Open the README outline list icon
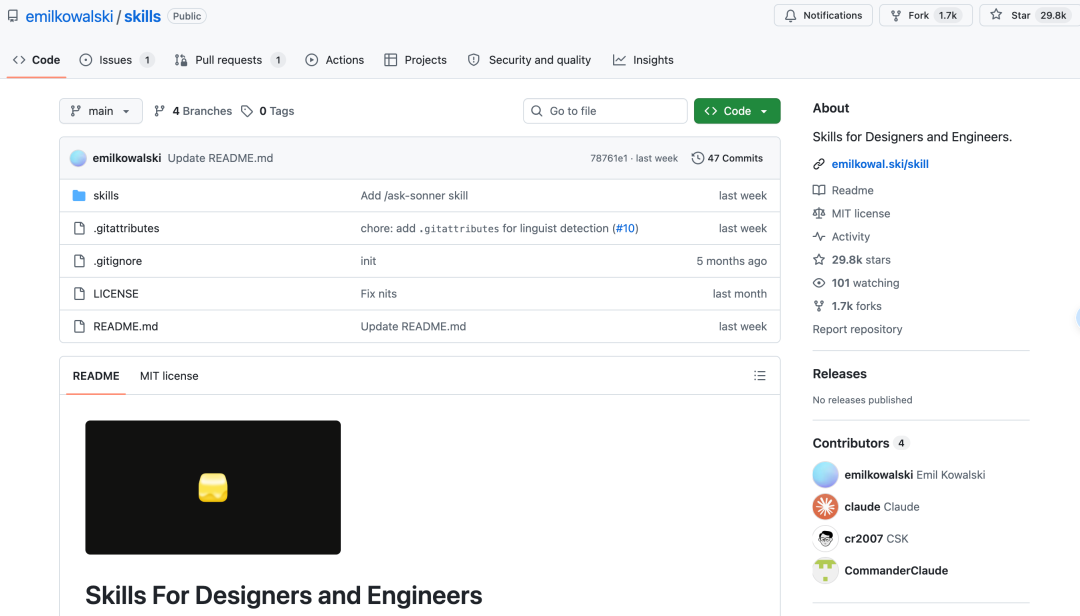1080x616 pixels. (760, 376)
